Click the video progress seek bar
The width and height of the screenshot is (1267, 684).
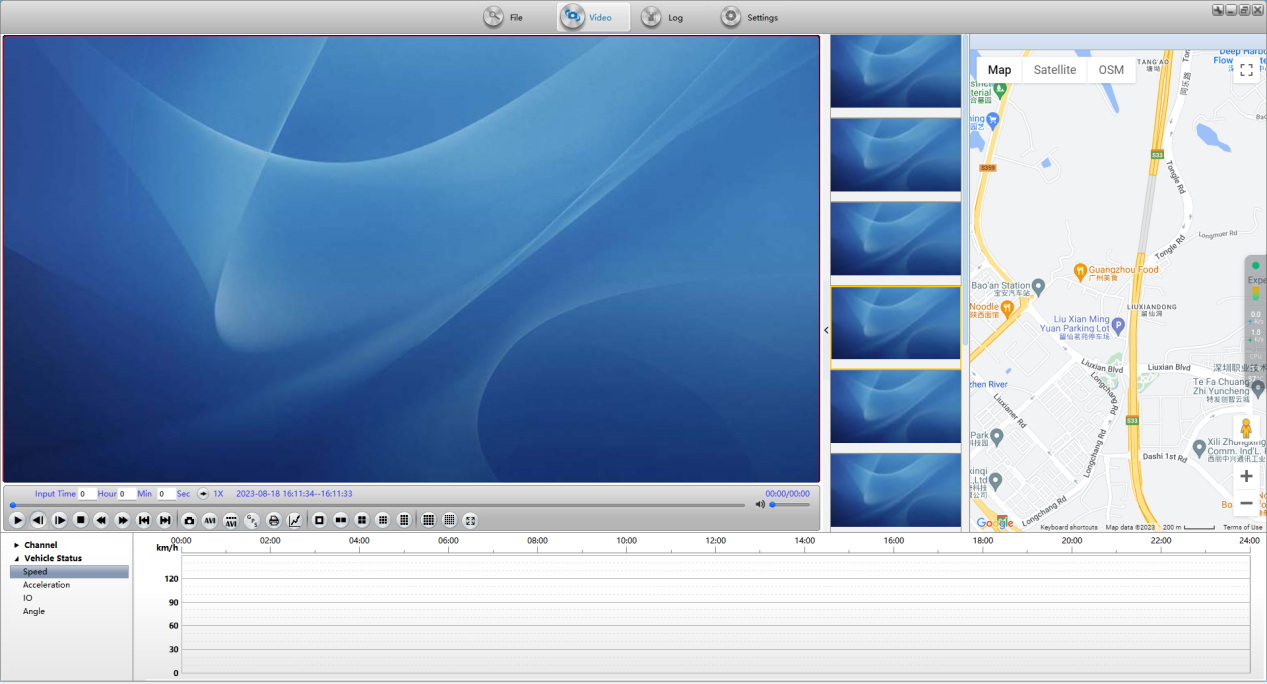point(378,505)
